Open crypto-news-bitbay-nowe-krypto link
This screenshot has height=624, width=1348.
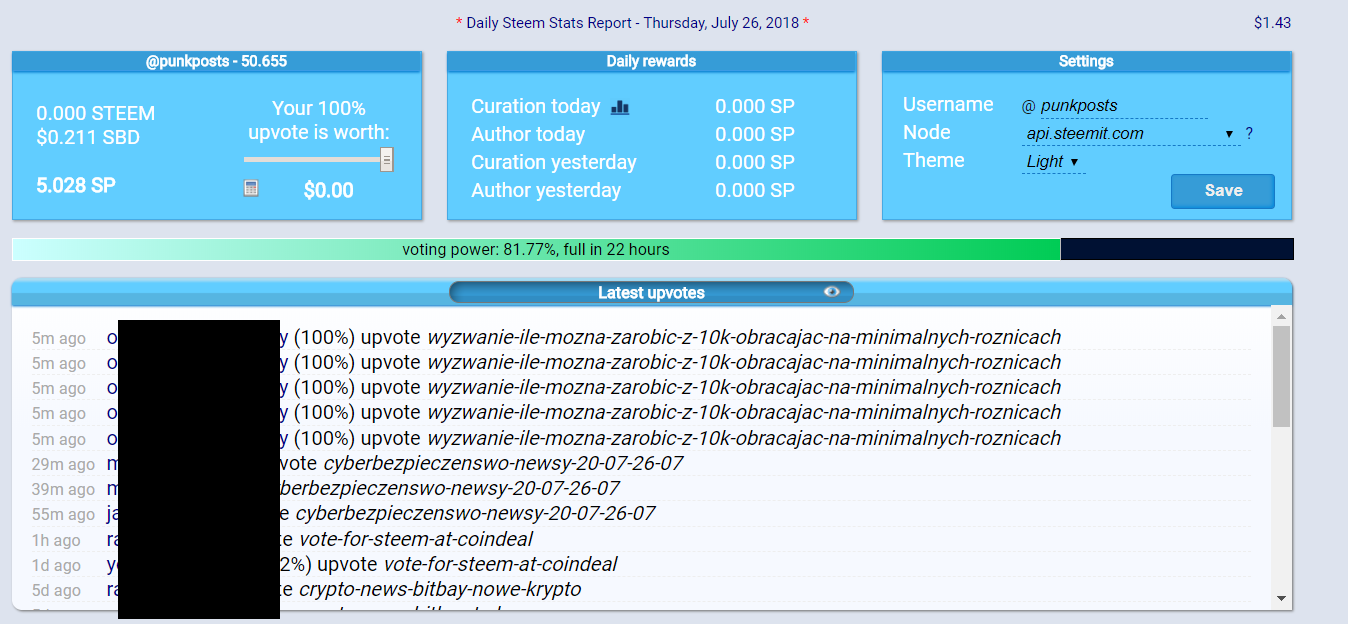(x=440, y=589)
